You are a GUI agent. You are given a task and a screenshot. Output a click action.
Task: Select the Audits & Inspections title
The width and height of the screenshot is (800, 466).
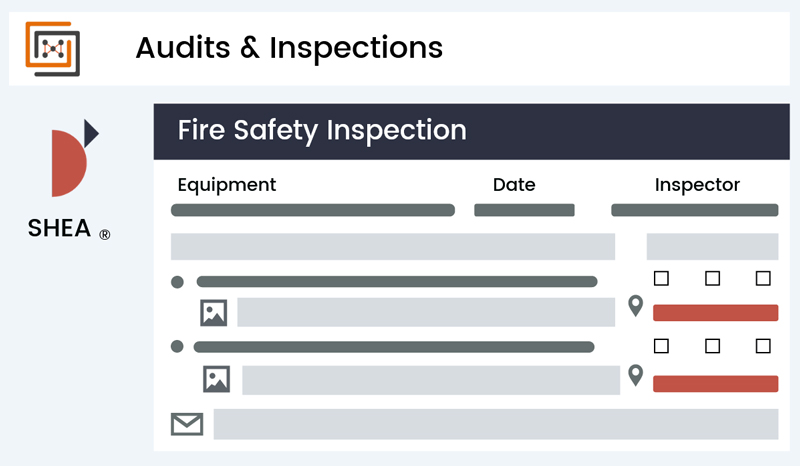(x=289, y=48)
